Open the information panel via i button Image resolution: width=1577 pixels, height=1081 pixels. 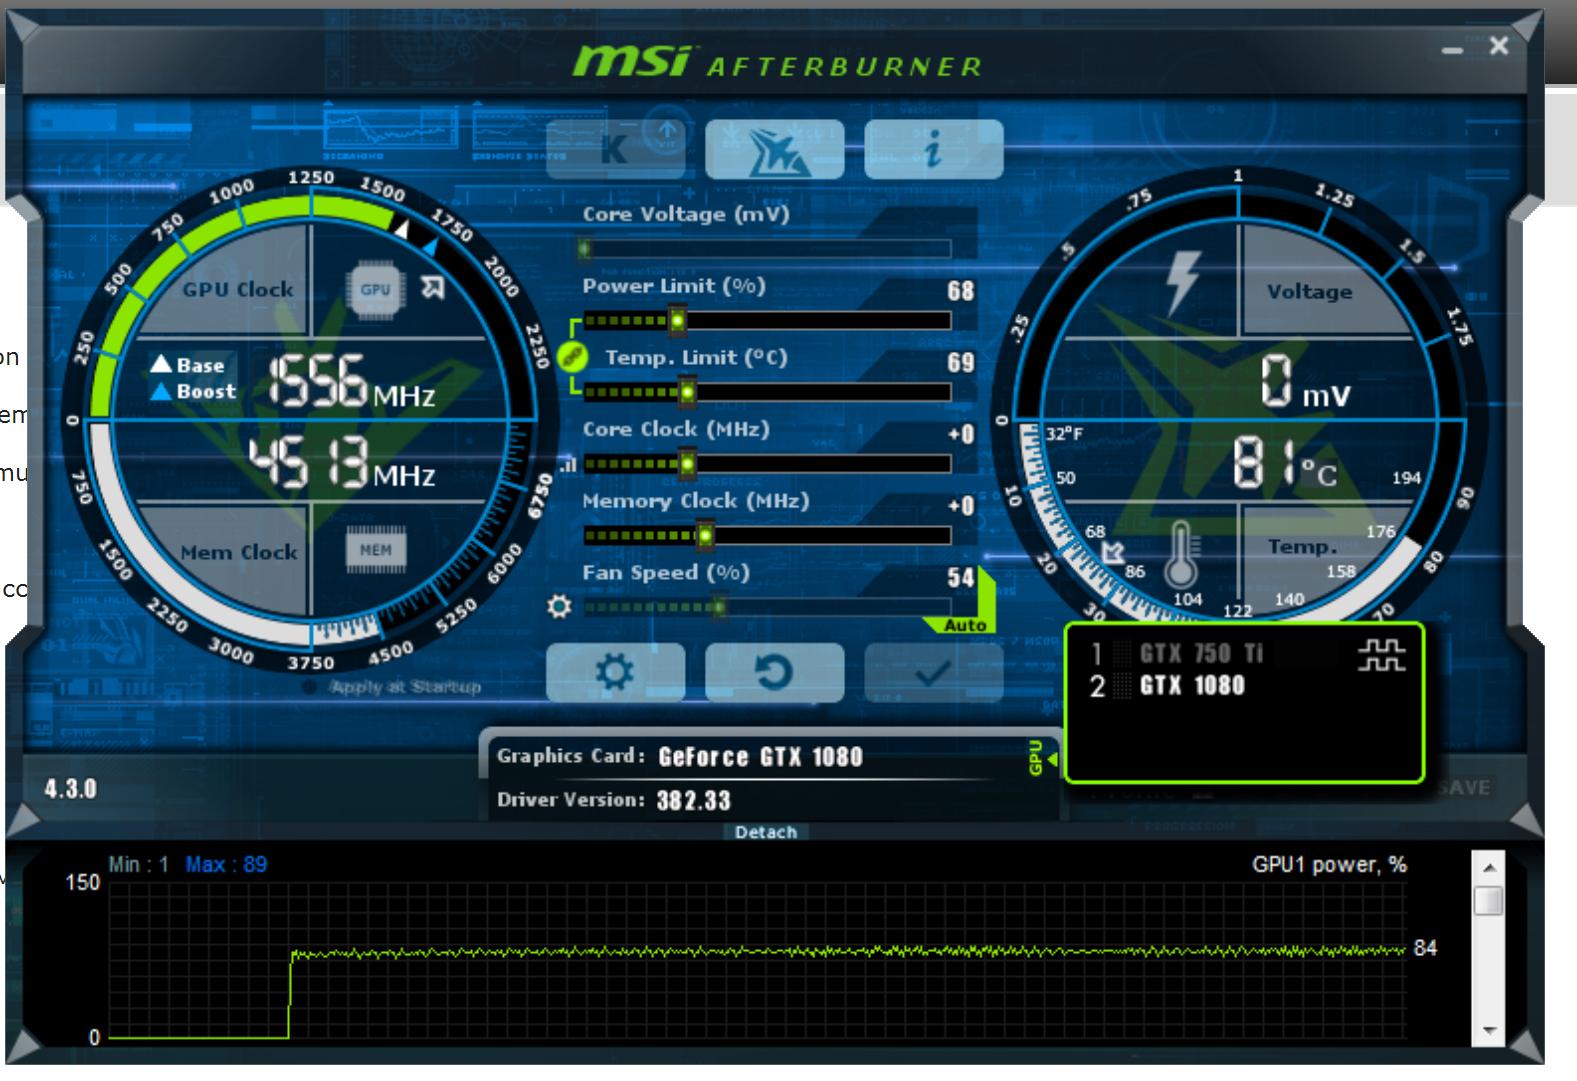coord(934,149)
